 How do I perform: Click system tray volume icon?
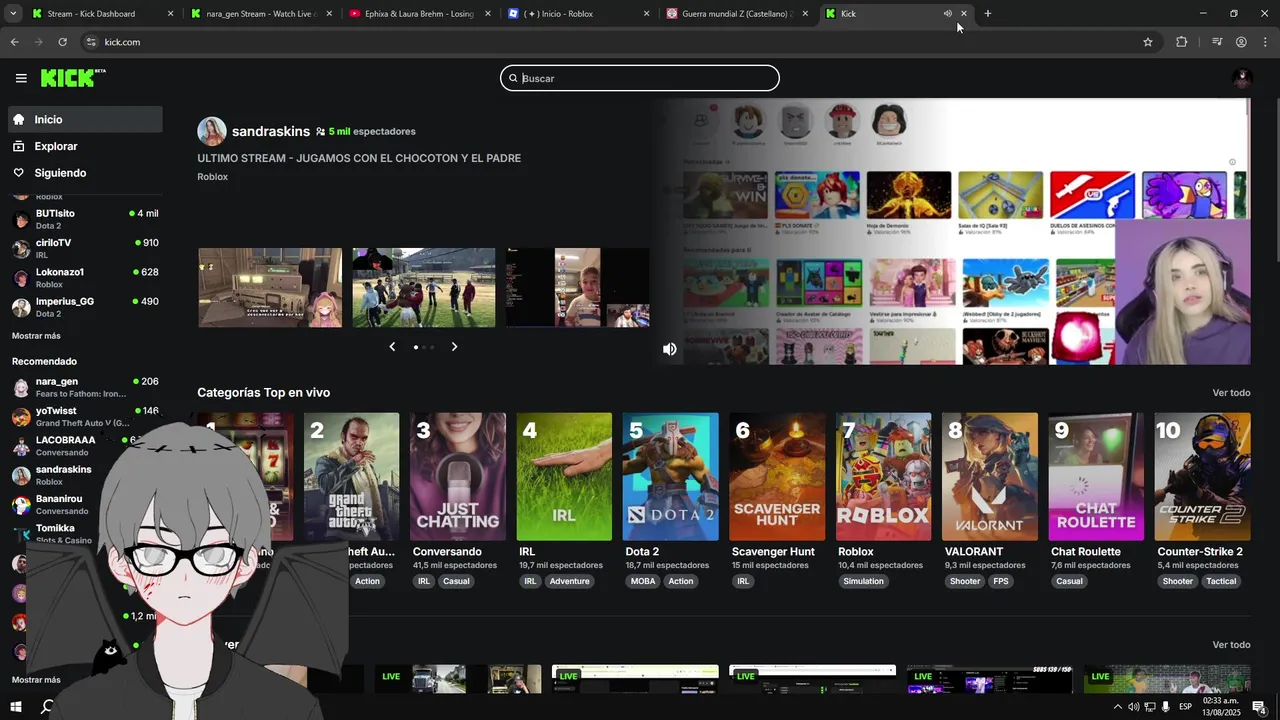pos(1133,707)
